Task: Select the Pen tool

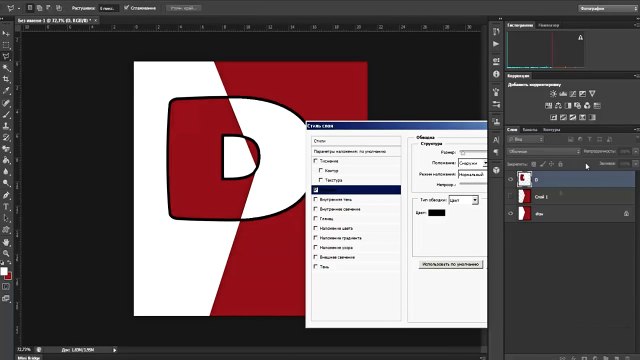Action: click(x=6, y=196)
